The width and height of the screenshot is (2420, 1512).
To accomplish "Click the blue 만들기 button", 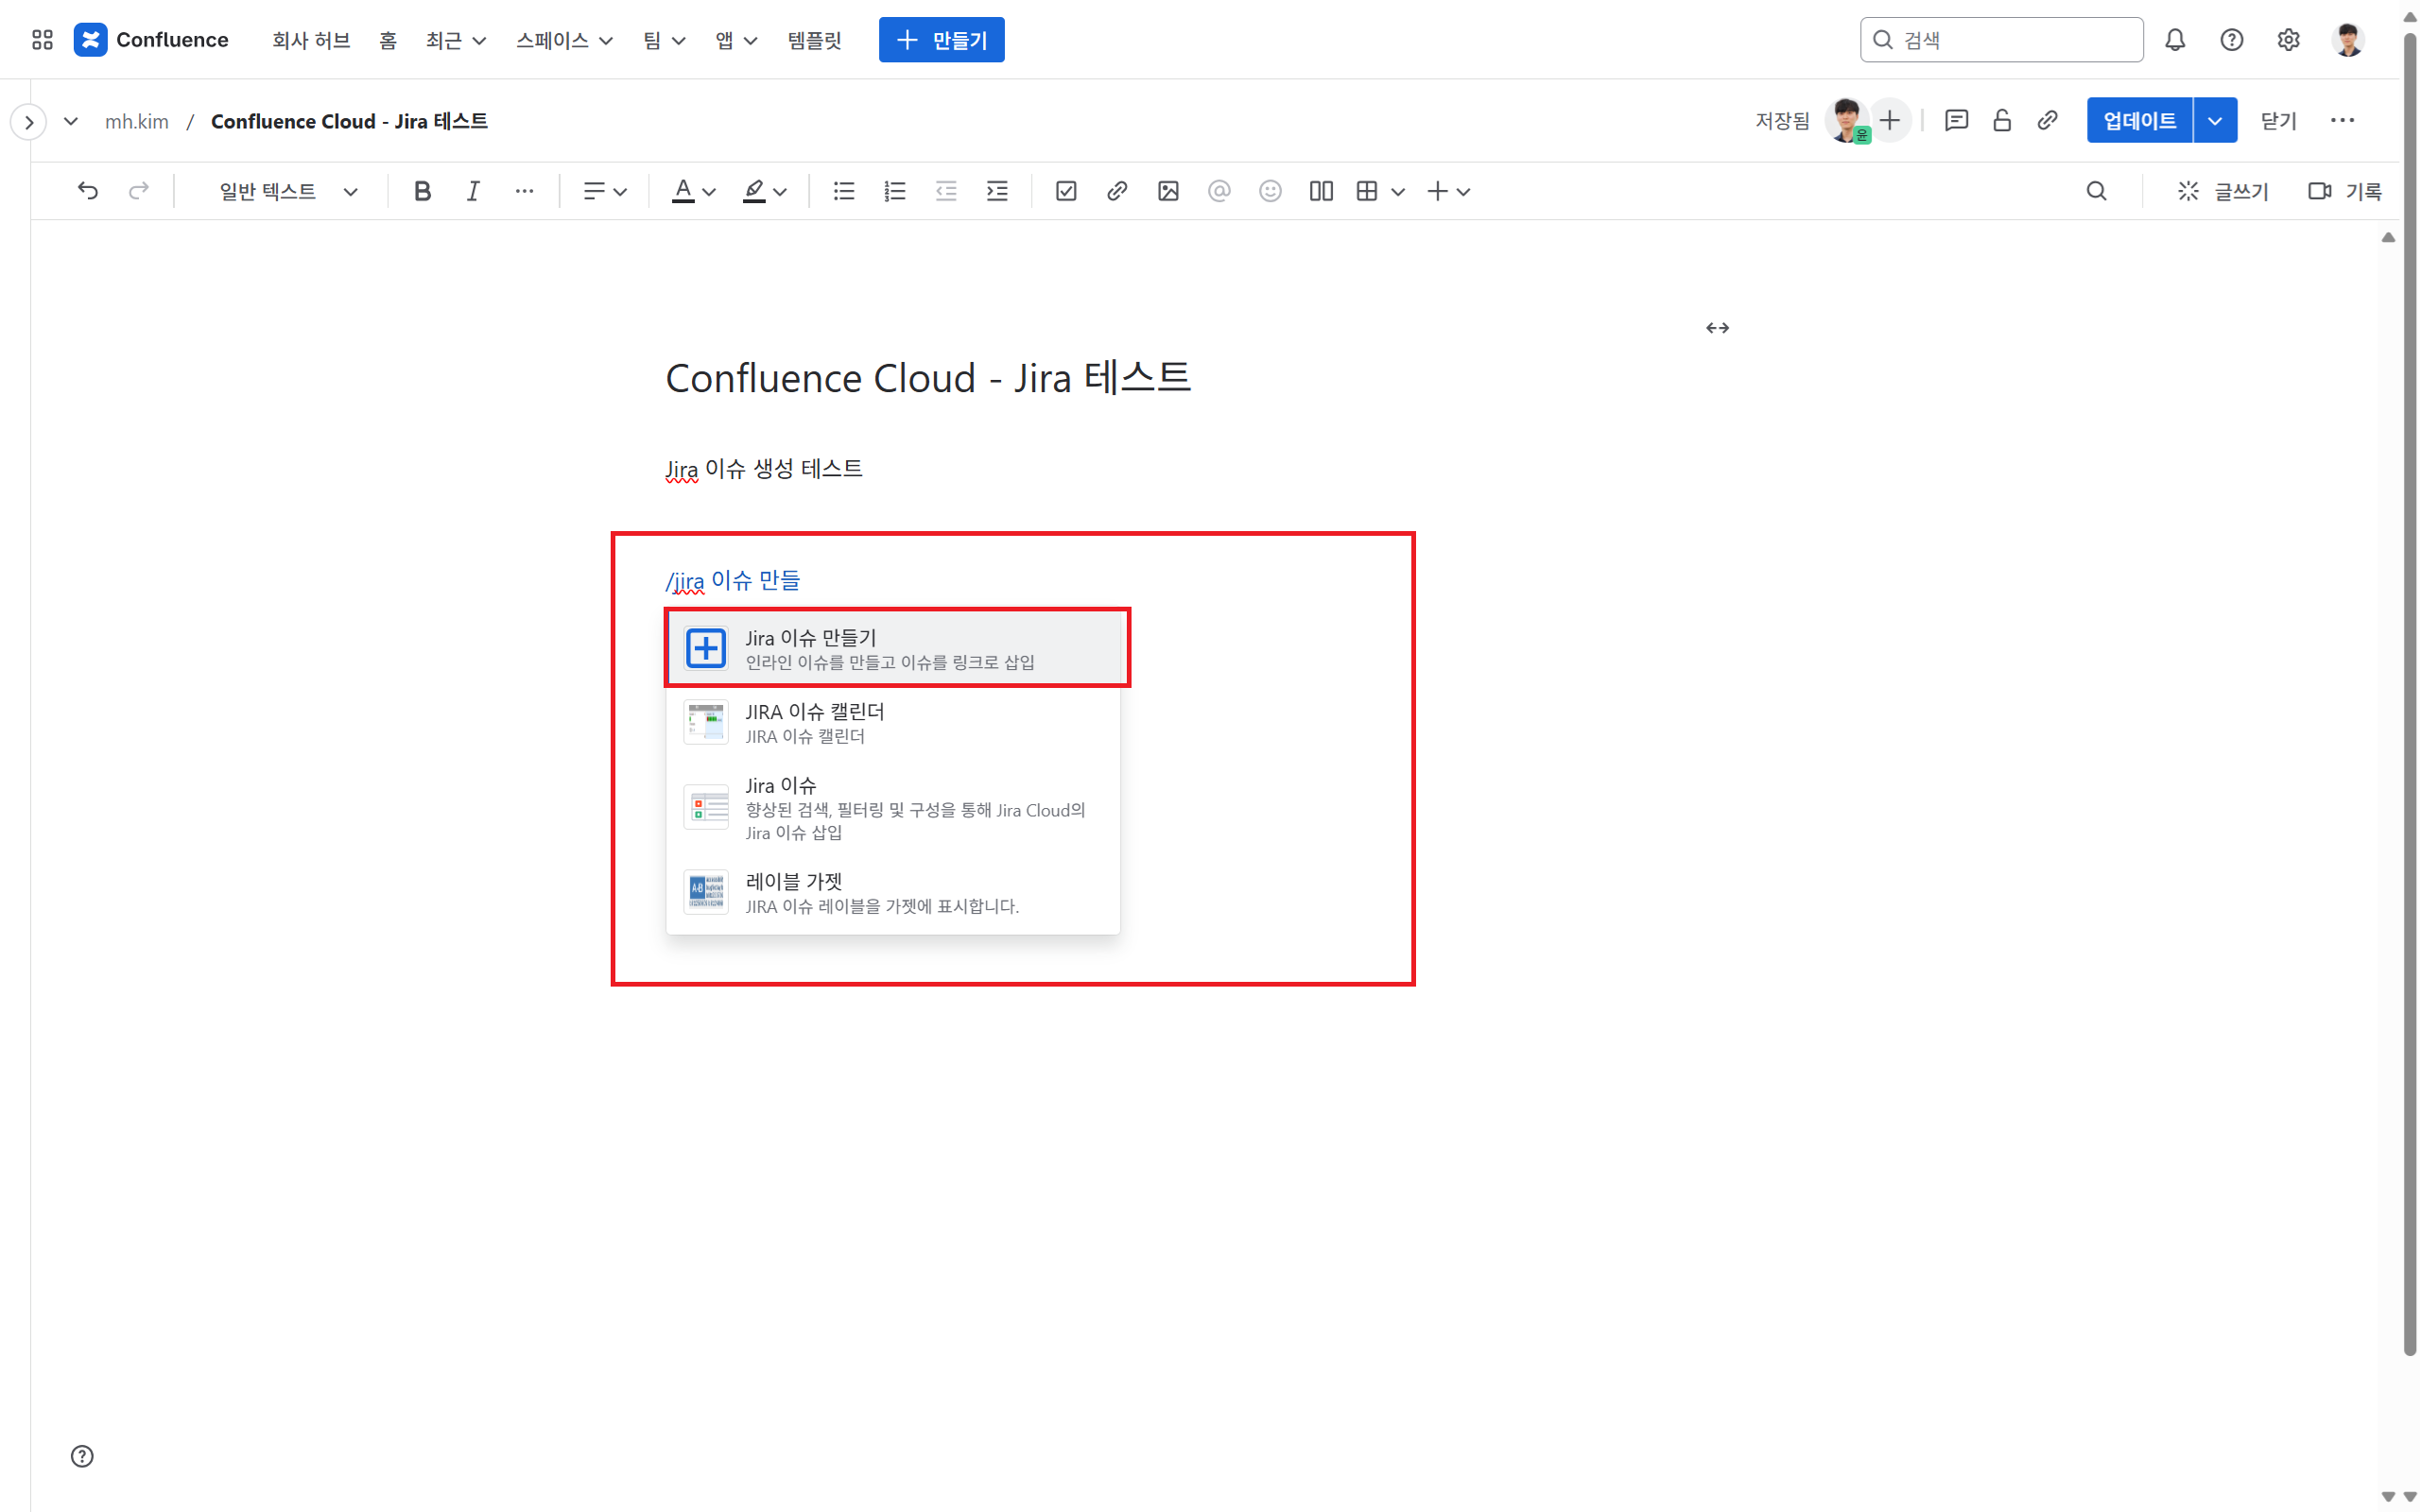I will [940, 40].
